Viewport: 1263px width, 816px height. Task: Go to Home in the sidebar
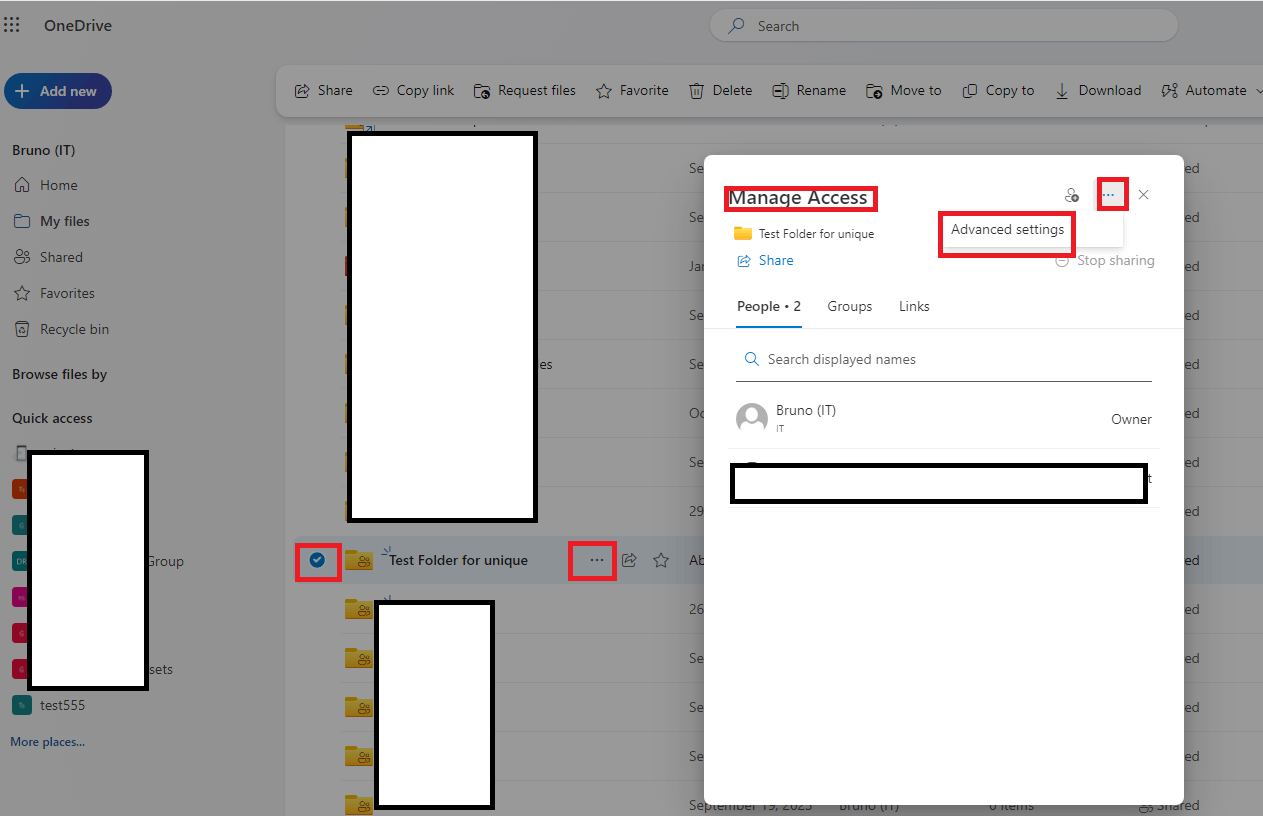[47, 185]
